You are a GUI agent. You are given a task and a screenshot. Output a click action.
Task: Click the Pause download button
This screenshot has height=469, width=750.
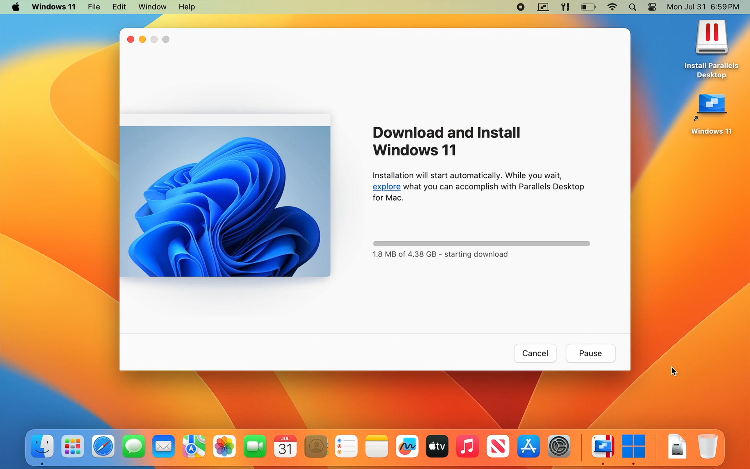tap(590, 353)
